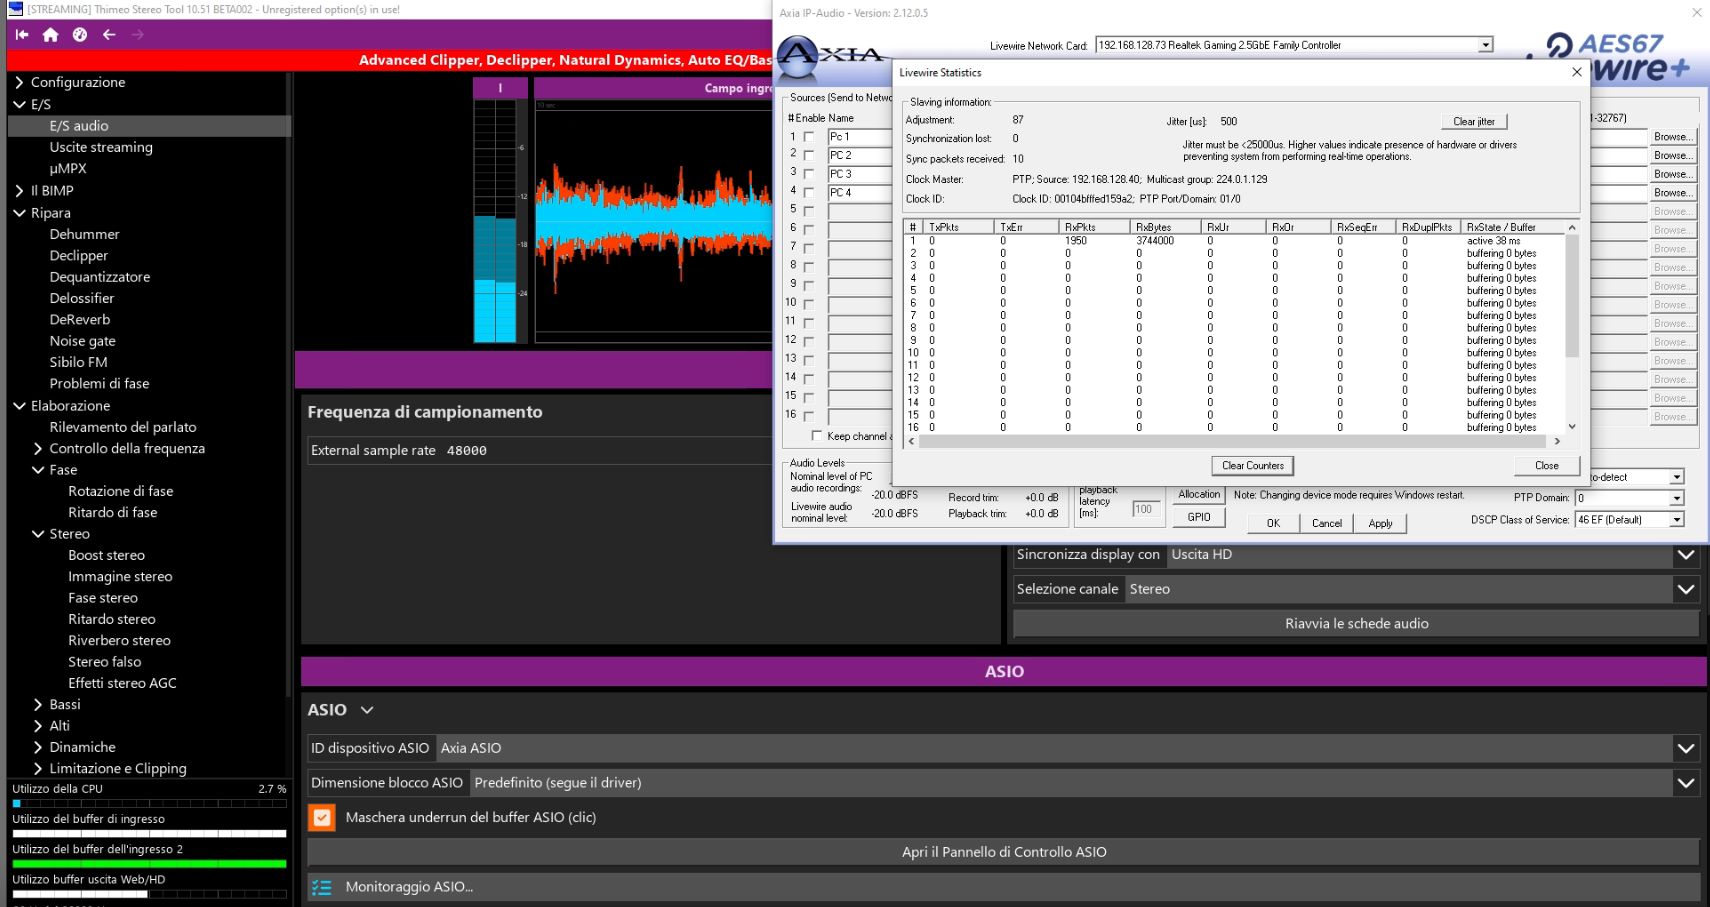Click the forward arrow in the purple toolbar
1710x907 pixels.
(x=138, y=35)
